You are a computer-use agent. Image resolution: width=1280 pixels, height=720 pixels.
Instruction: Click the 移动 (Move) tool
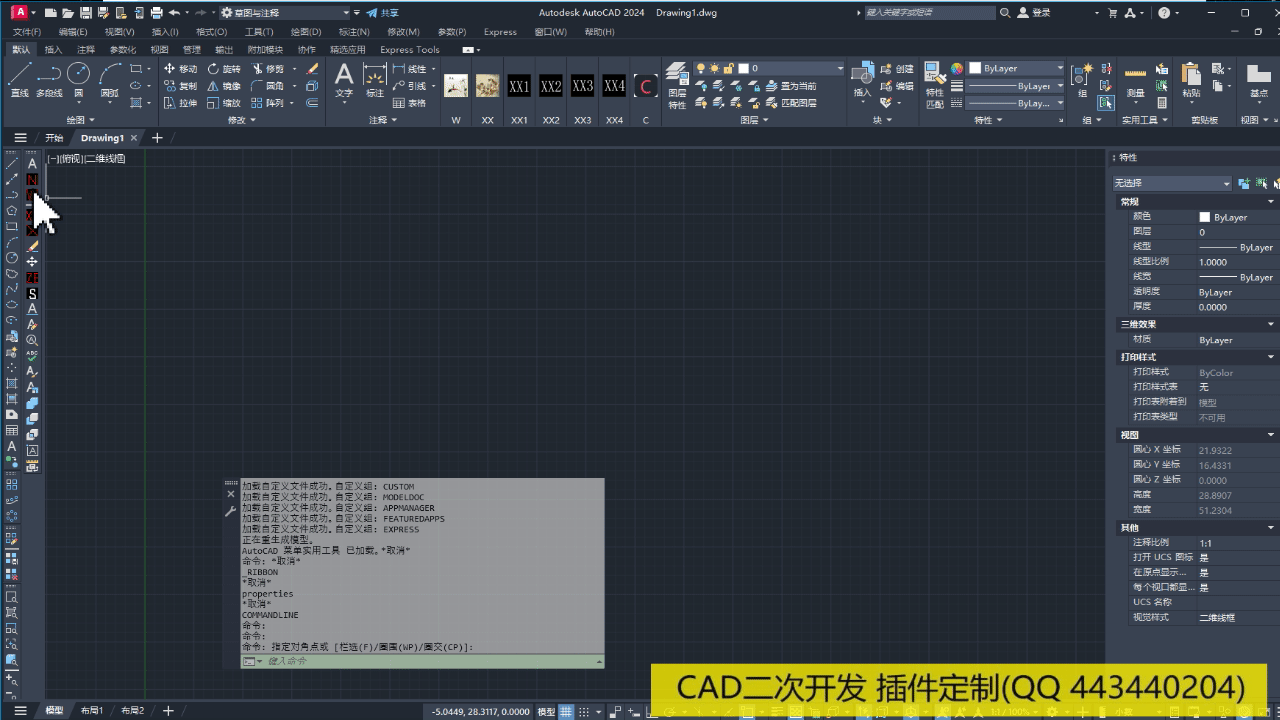(x=180, y=69)
